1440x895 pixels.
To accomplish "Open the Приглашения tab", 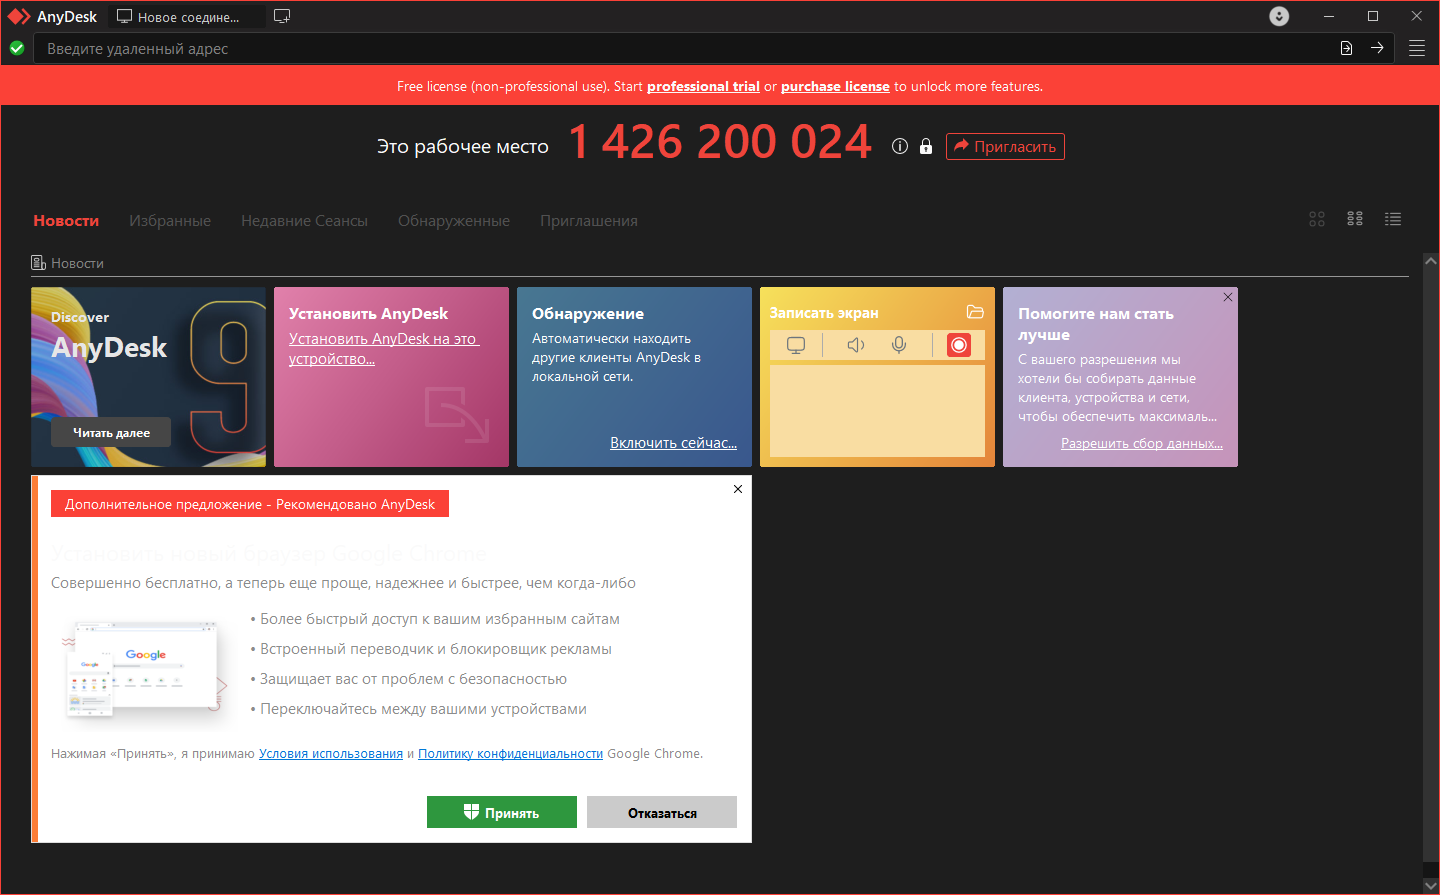I will (x=589, y=220).
